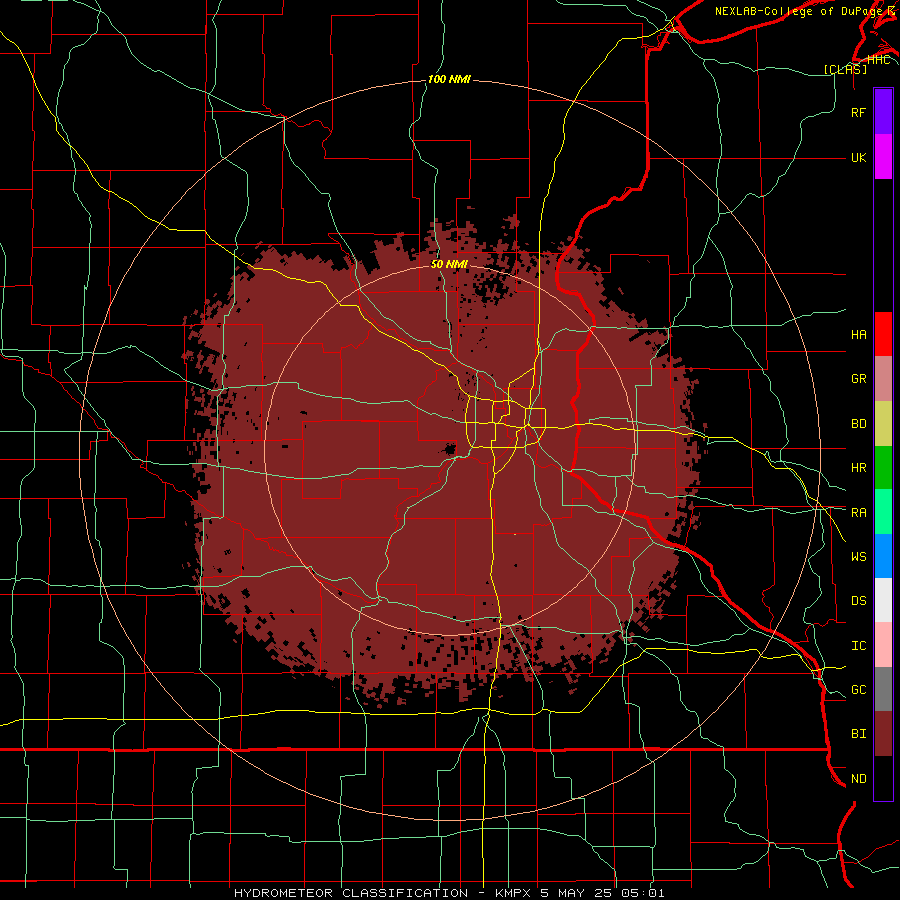Click the 05:01 timestamp in the caption
This screenshot has height=900, width=900.
pos(642,893)
